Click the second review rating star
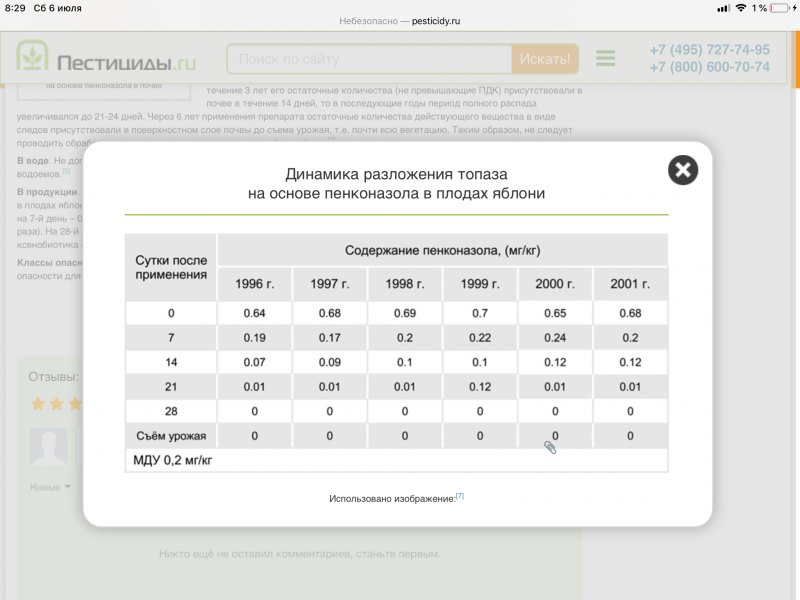800x600 pixels. click(x=57, y=404)
